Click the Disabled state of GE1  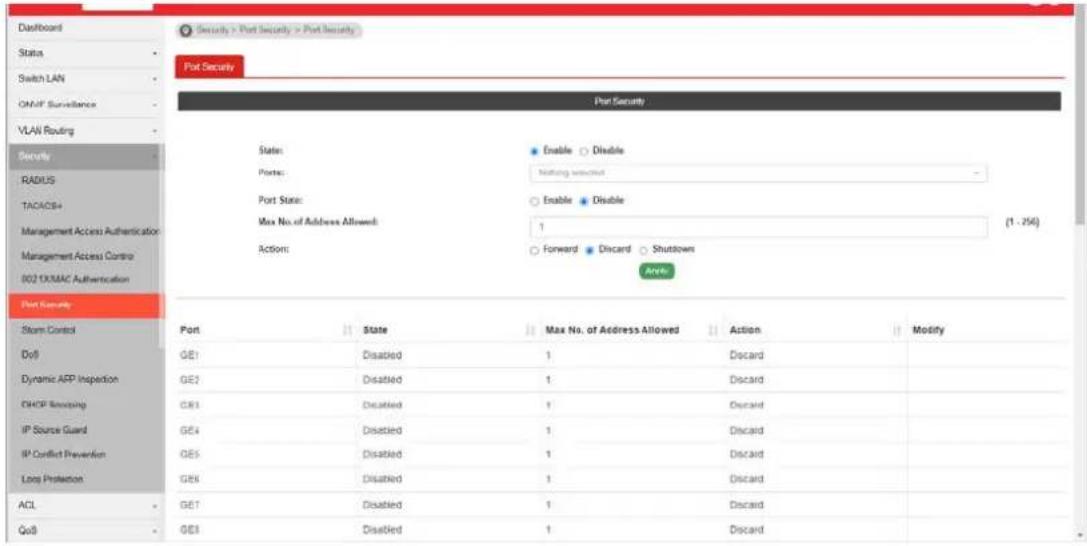(382, 355)
